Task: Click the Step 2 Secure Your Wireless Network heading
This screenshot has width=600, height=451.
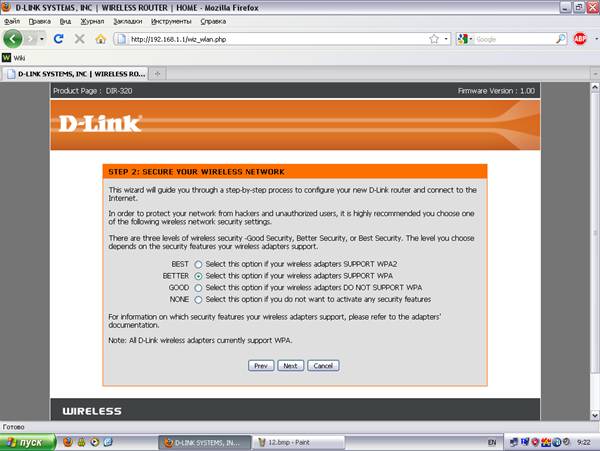Action: click(196, 172)
